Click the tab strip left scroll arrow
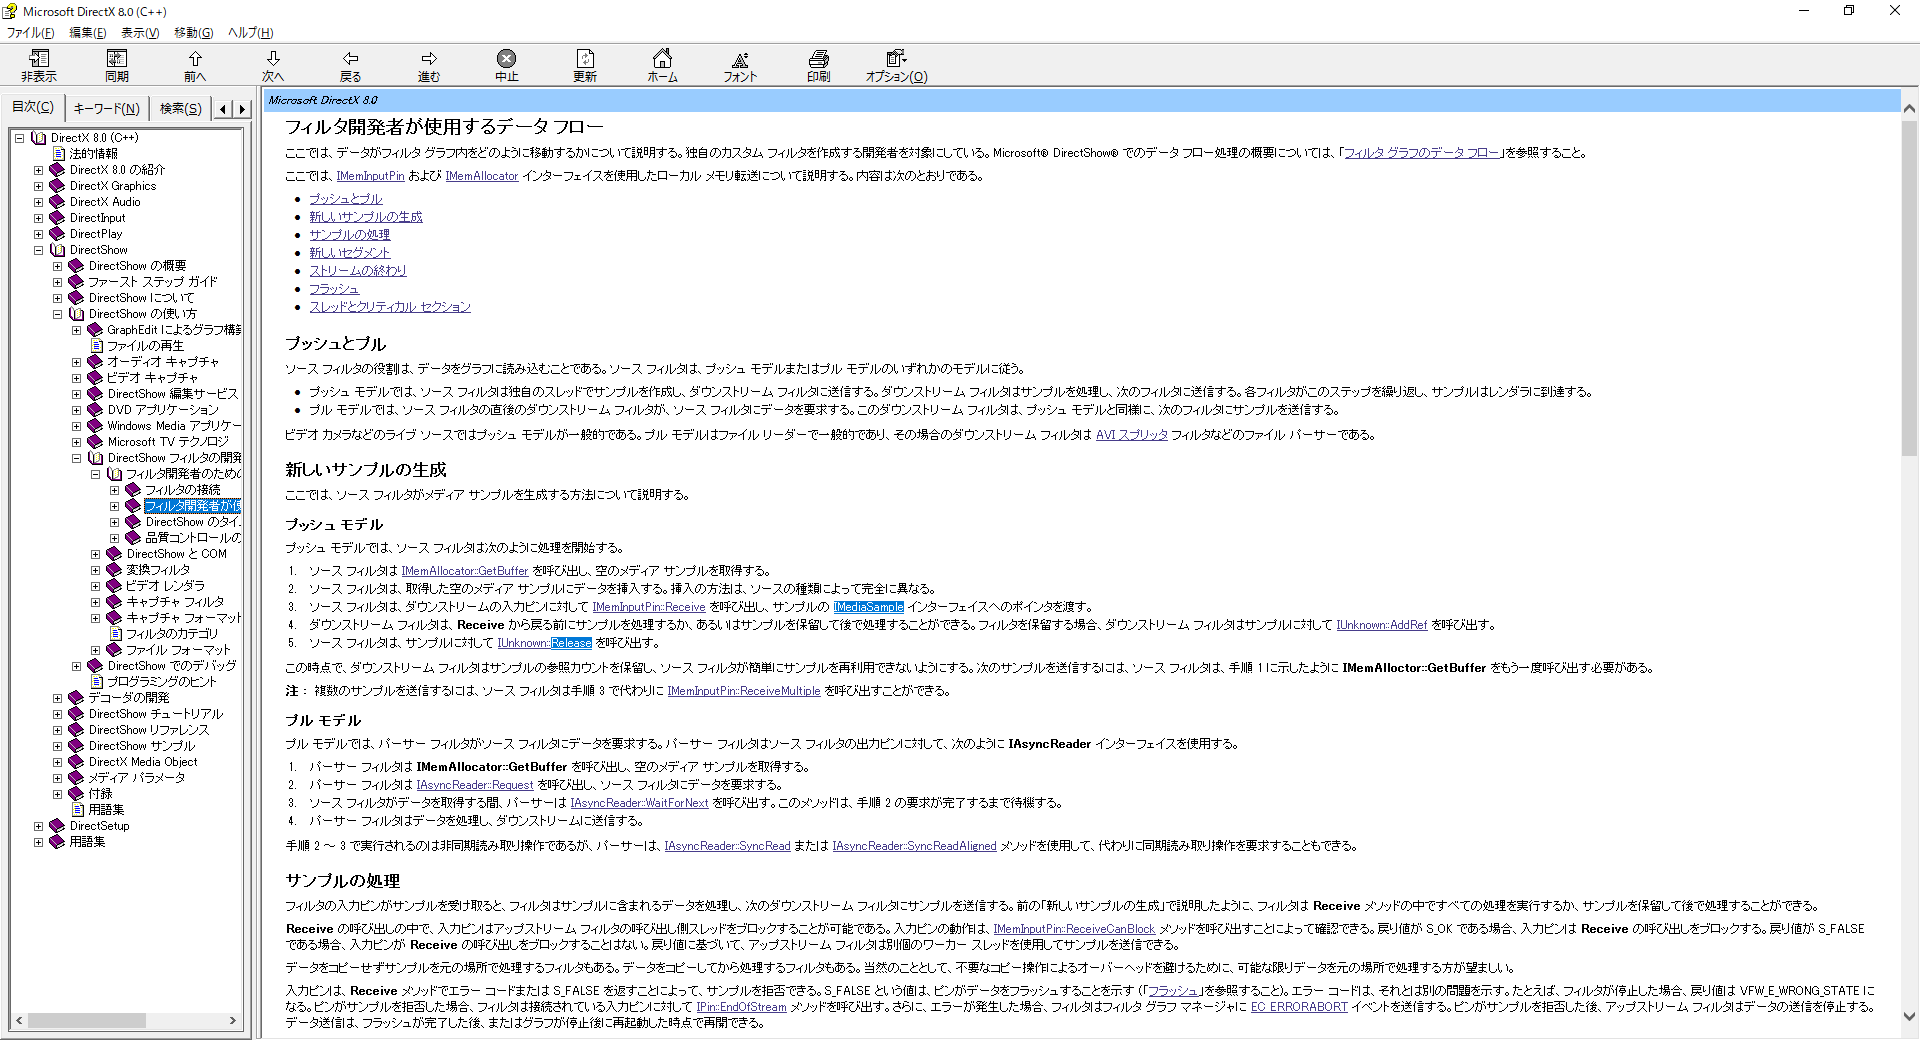 (x=223, y=109)
